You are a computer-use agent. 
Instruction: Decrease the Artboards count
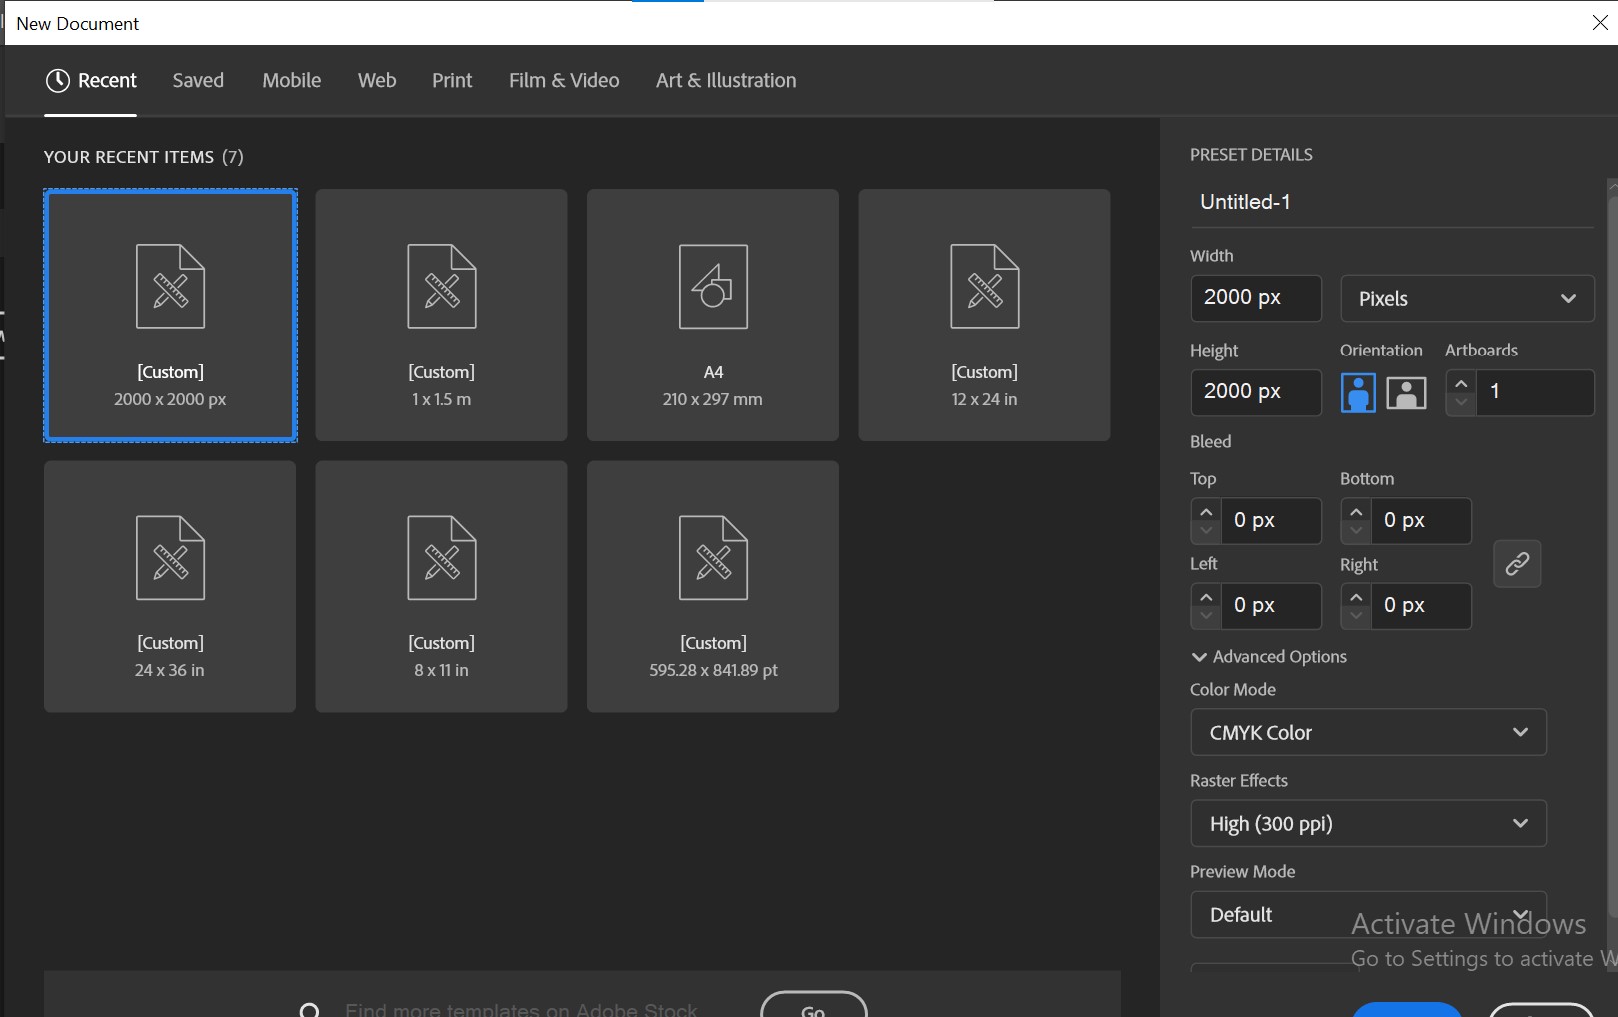point(1461,403)
